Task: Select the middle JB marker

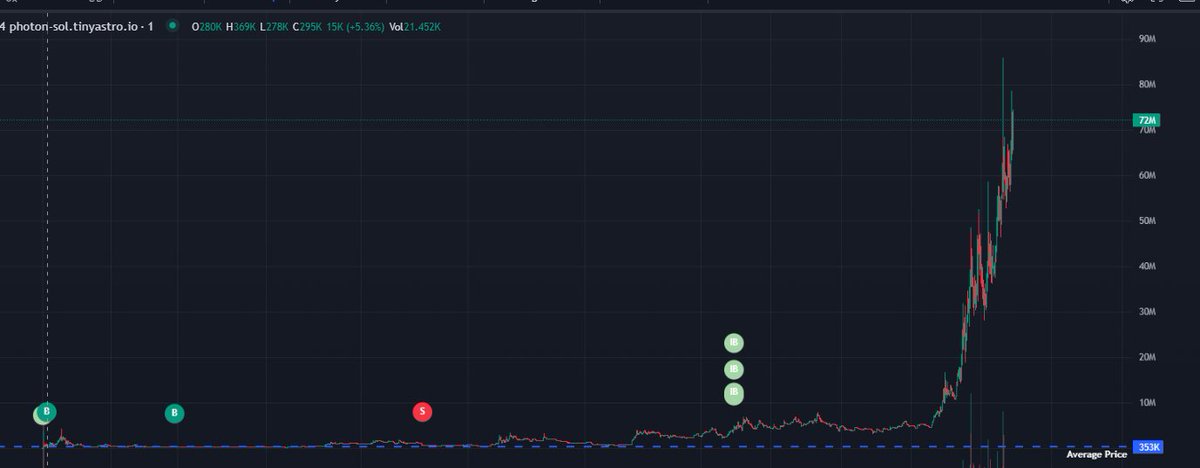Action: pyautogui.click(x=734, y=370)
